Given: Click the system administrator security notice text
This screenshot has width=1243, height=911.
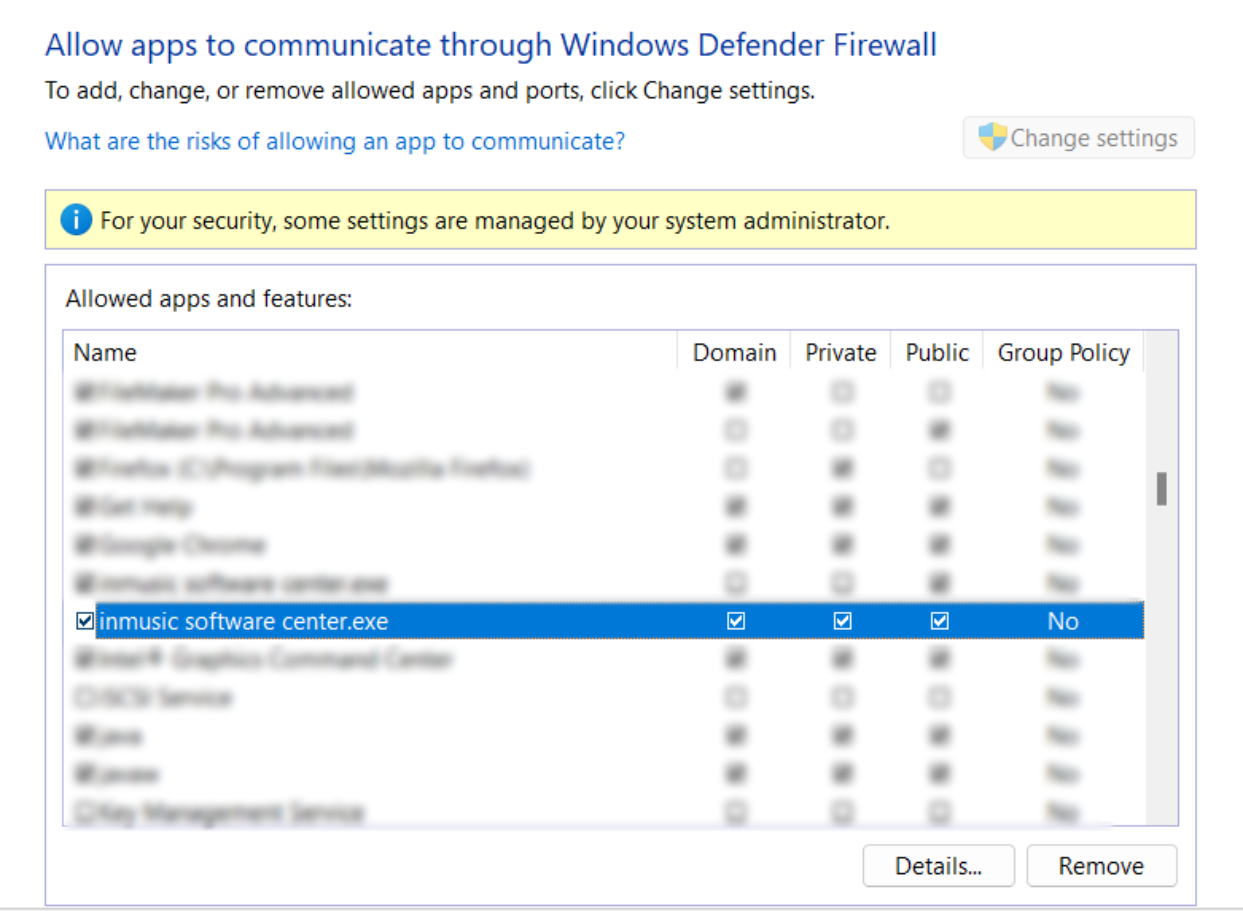Looking at the screenshot, I should 495,220.
